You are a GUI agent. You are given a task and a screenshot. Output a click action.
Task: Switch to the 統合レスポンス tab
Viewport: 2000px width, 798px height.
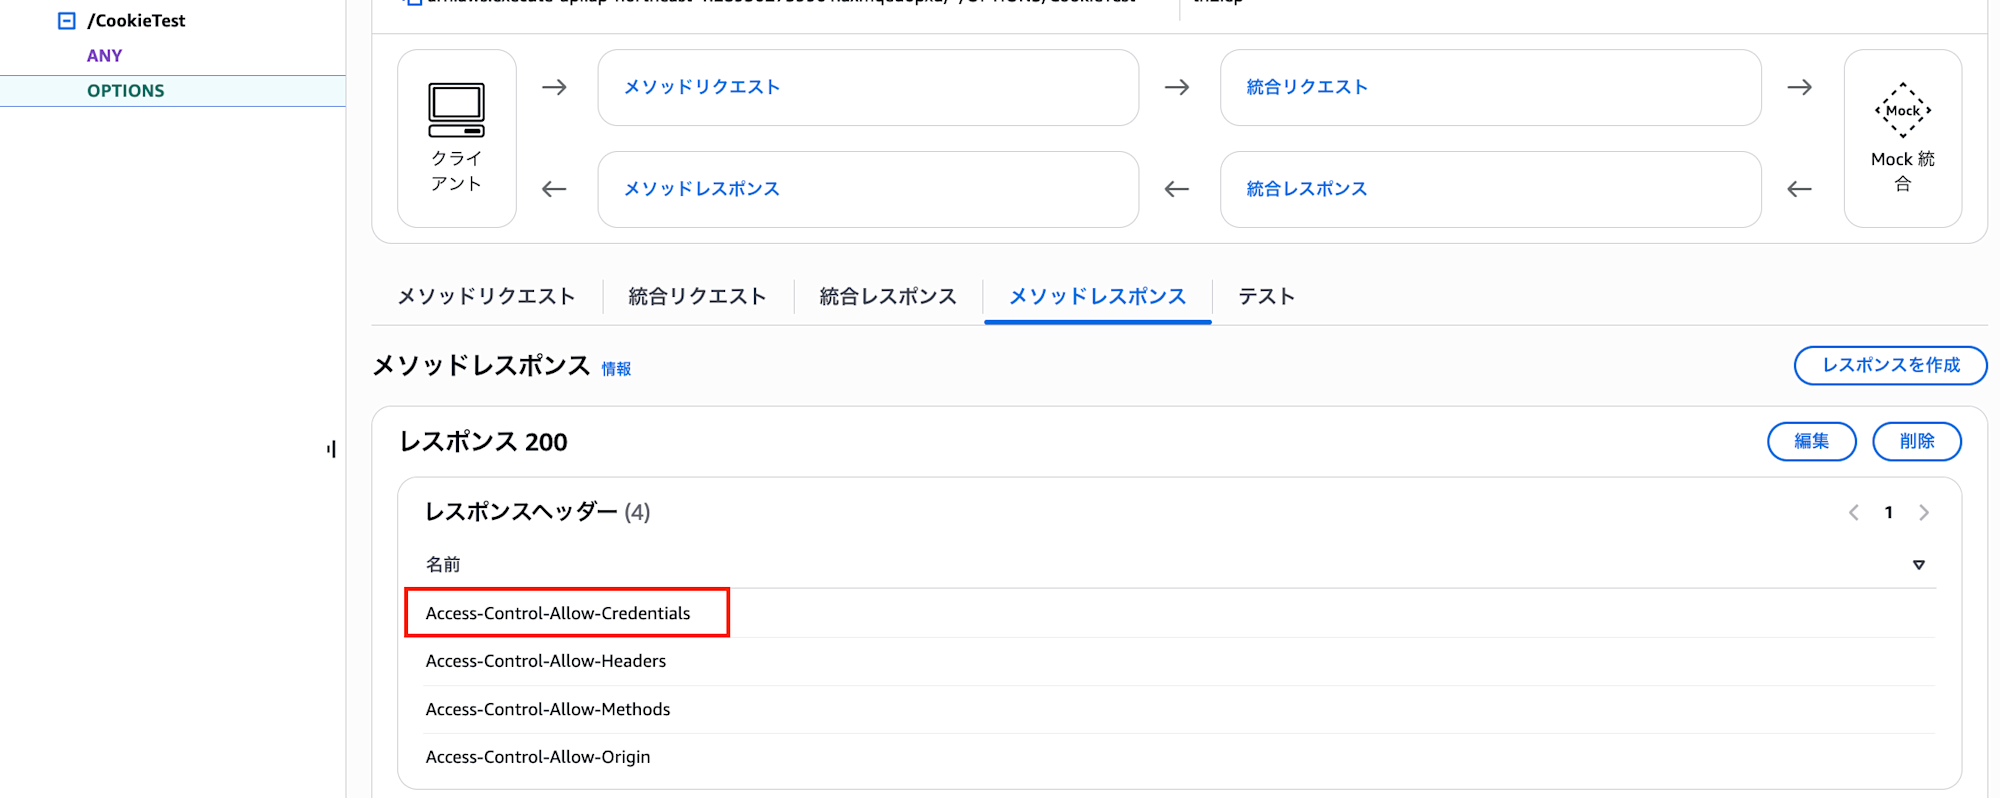coord(888,297)
